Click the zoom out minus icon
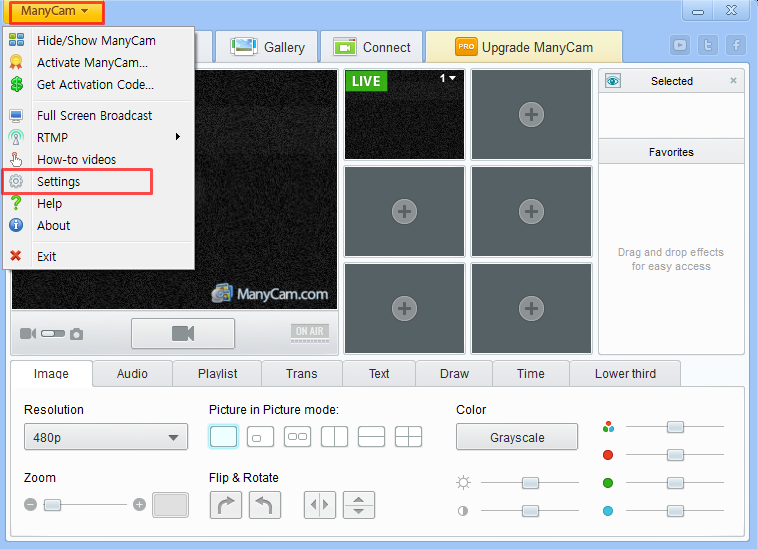Viewport: 758px width, 550px height. [30, 505]
